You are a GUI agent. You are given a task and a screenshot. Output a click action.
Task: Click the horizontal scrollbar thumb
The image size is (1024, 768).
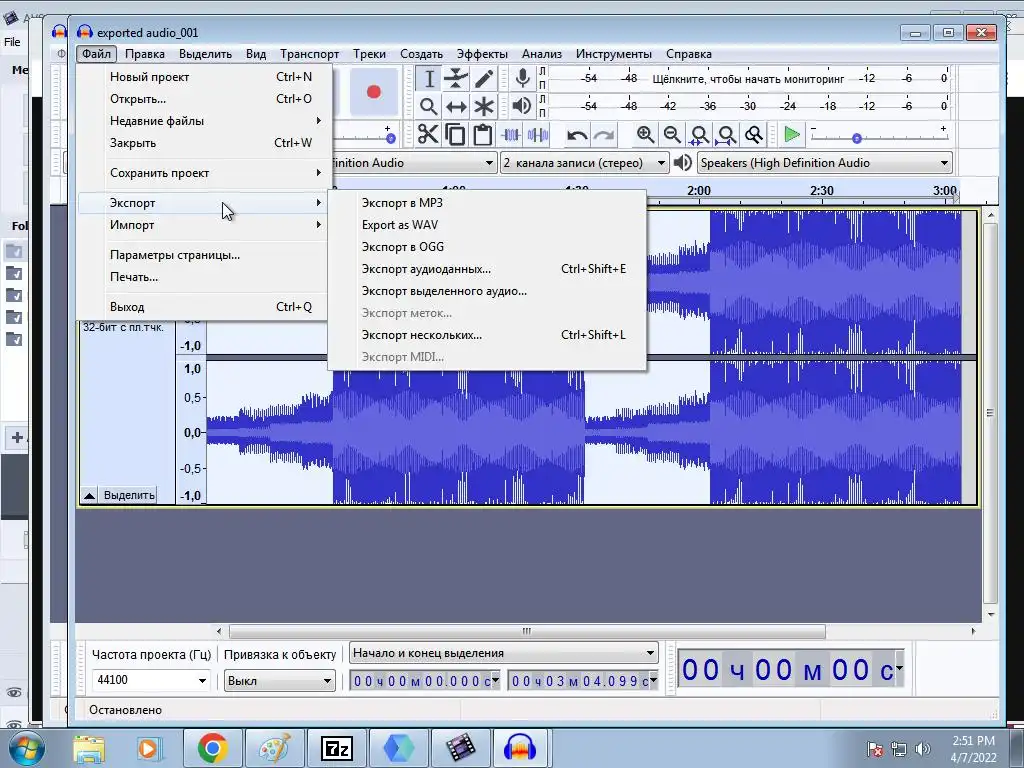pyautogui.click(x=527, y=631)
